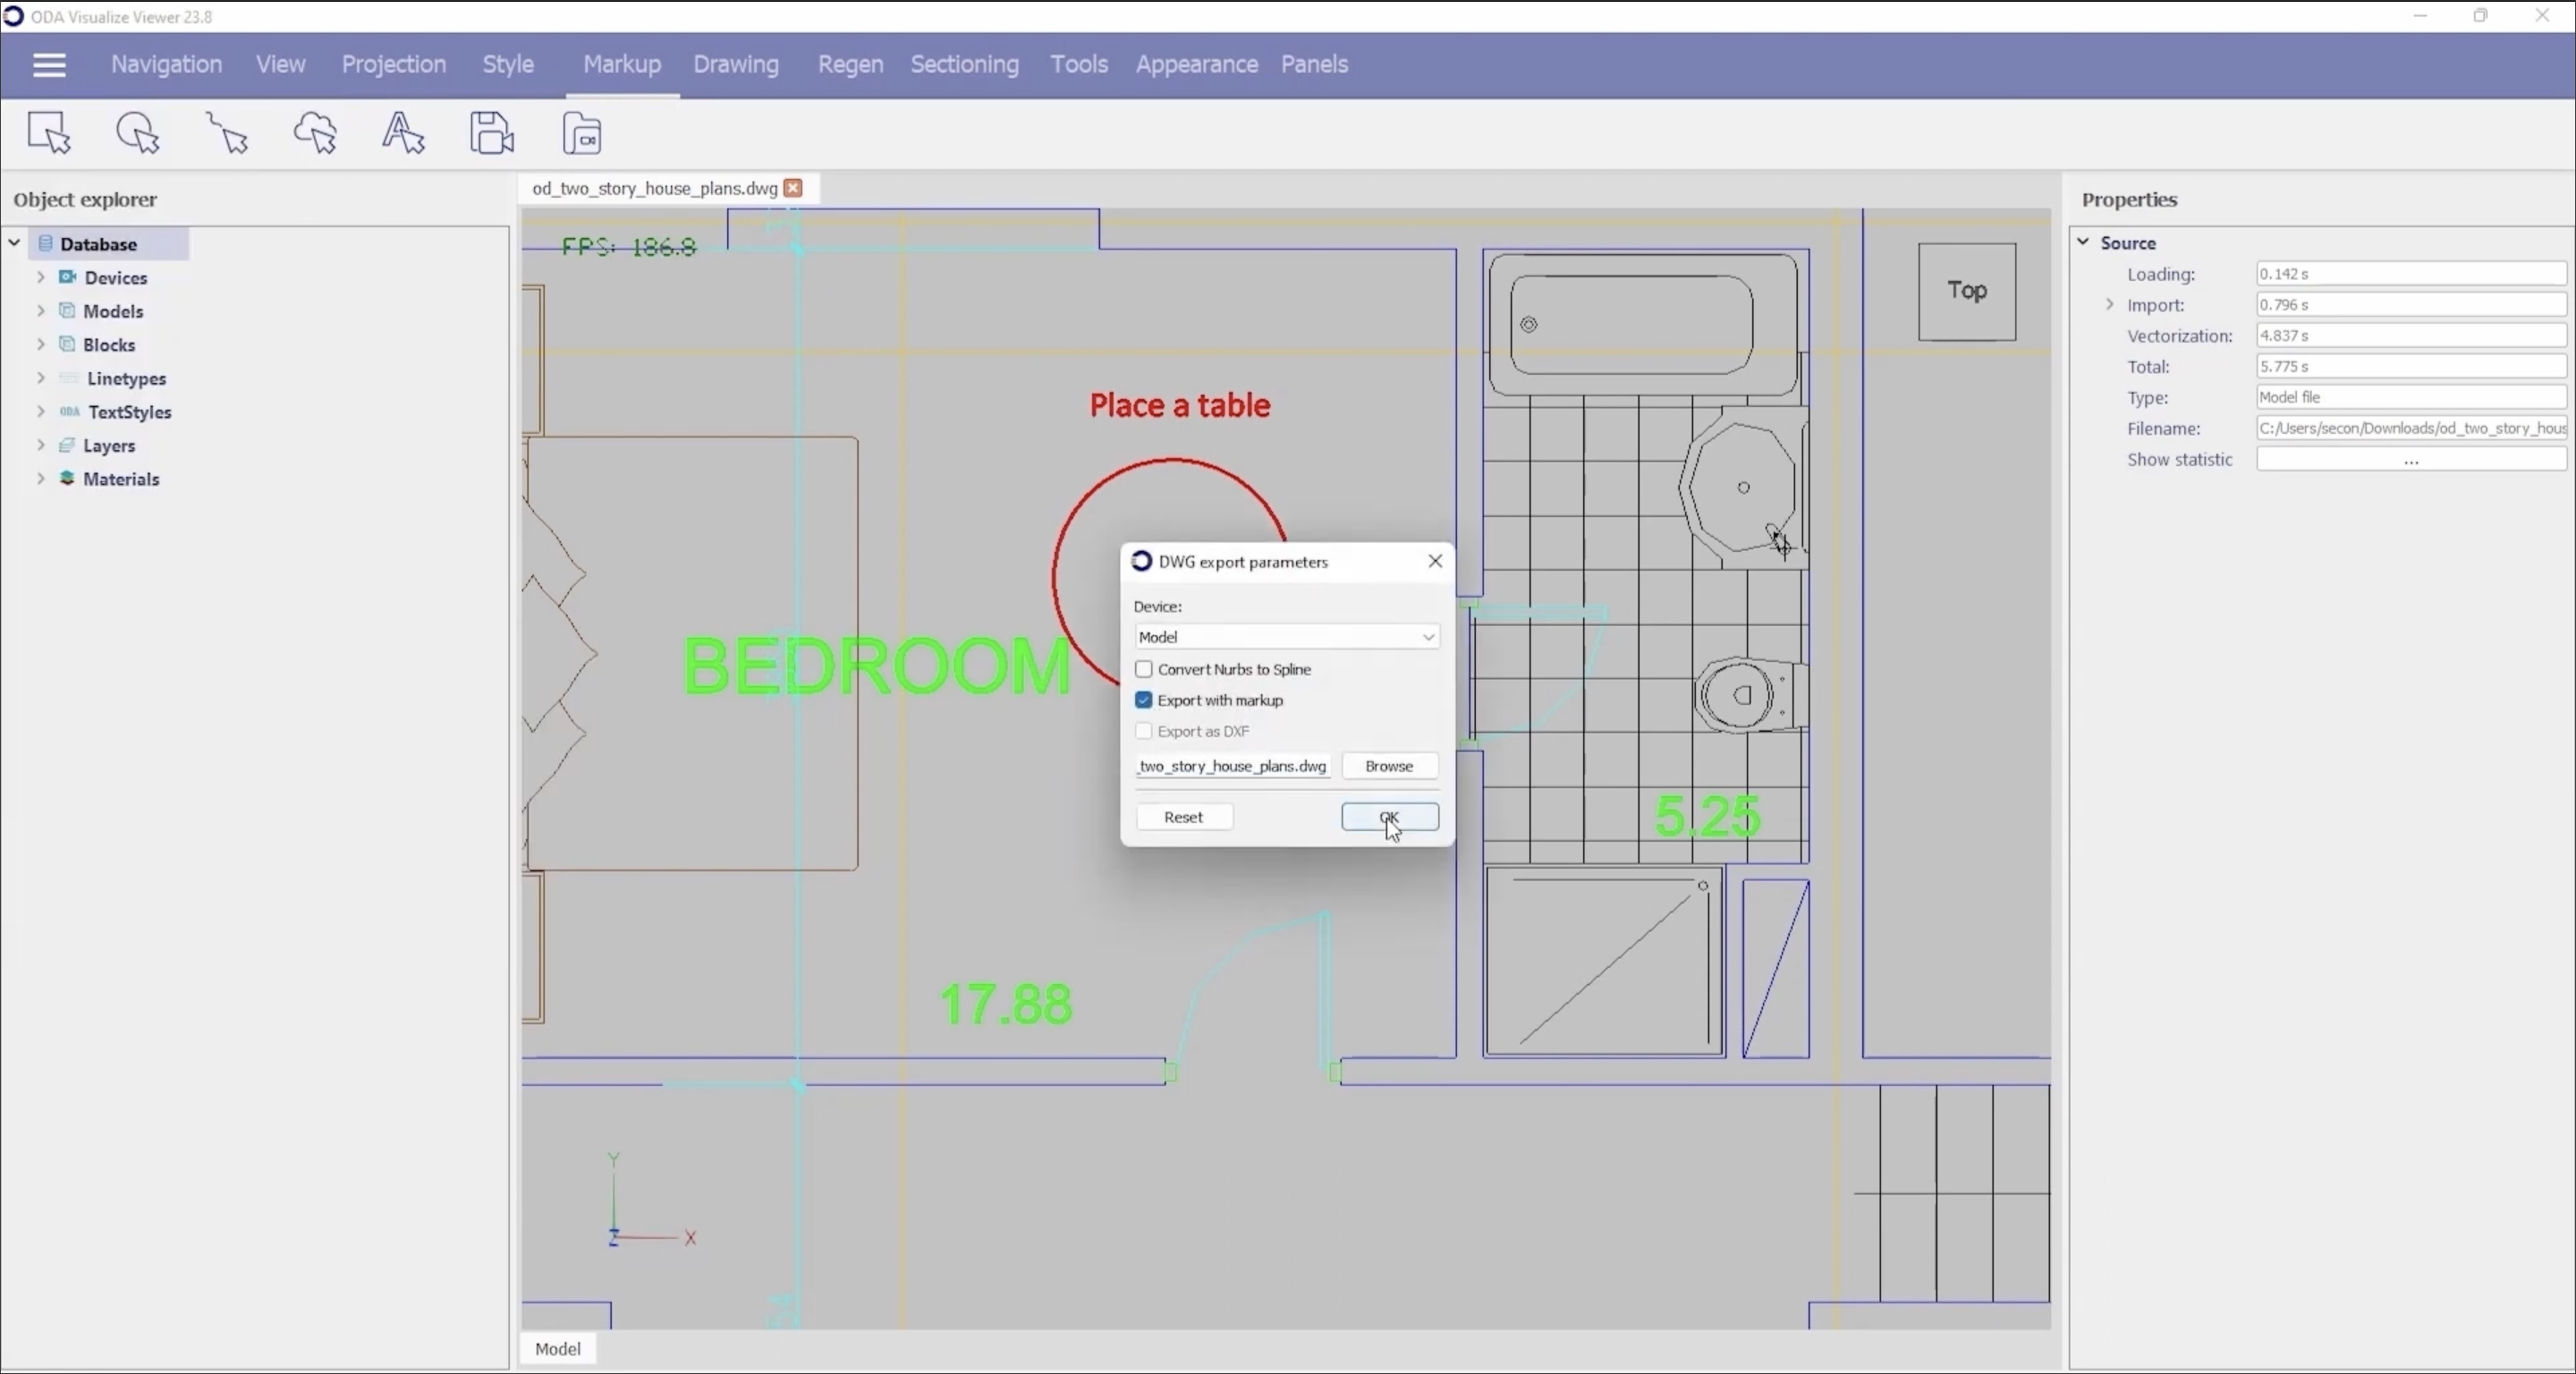
Task: Expand the Devices tree node
Action: [x=41, y=277]
